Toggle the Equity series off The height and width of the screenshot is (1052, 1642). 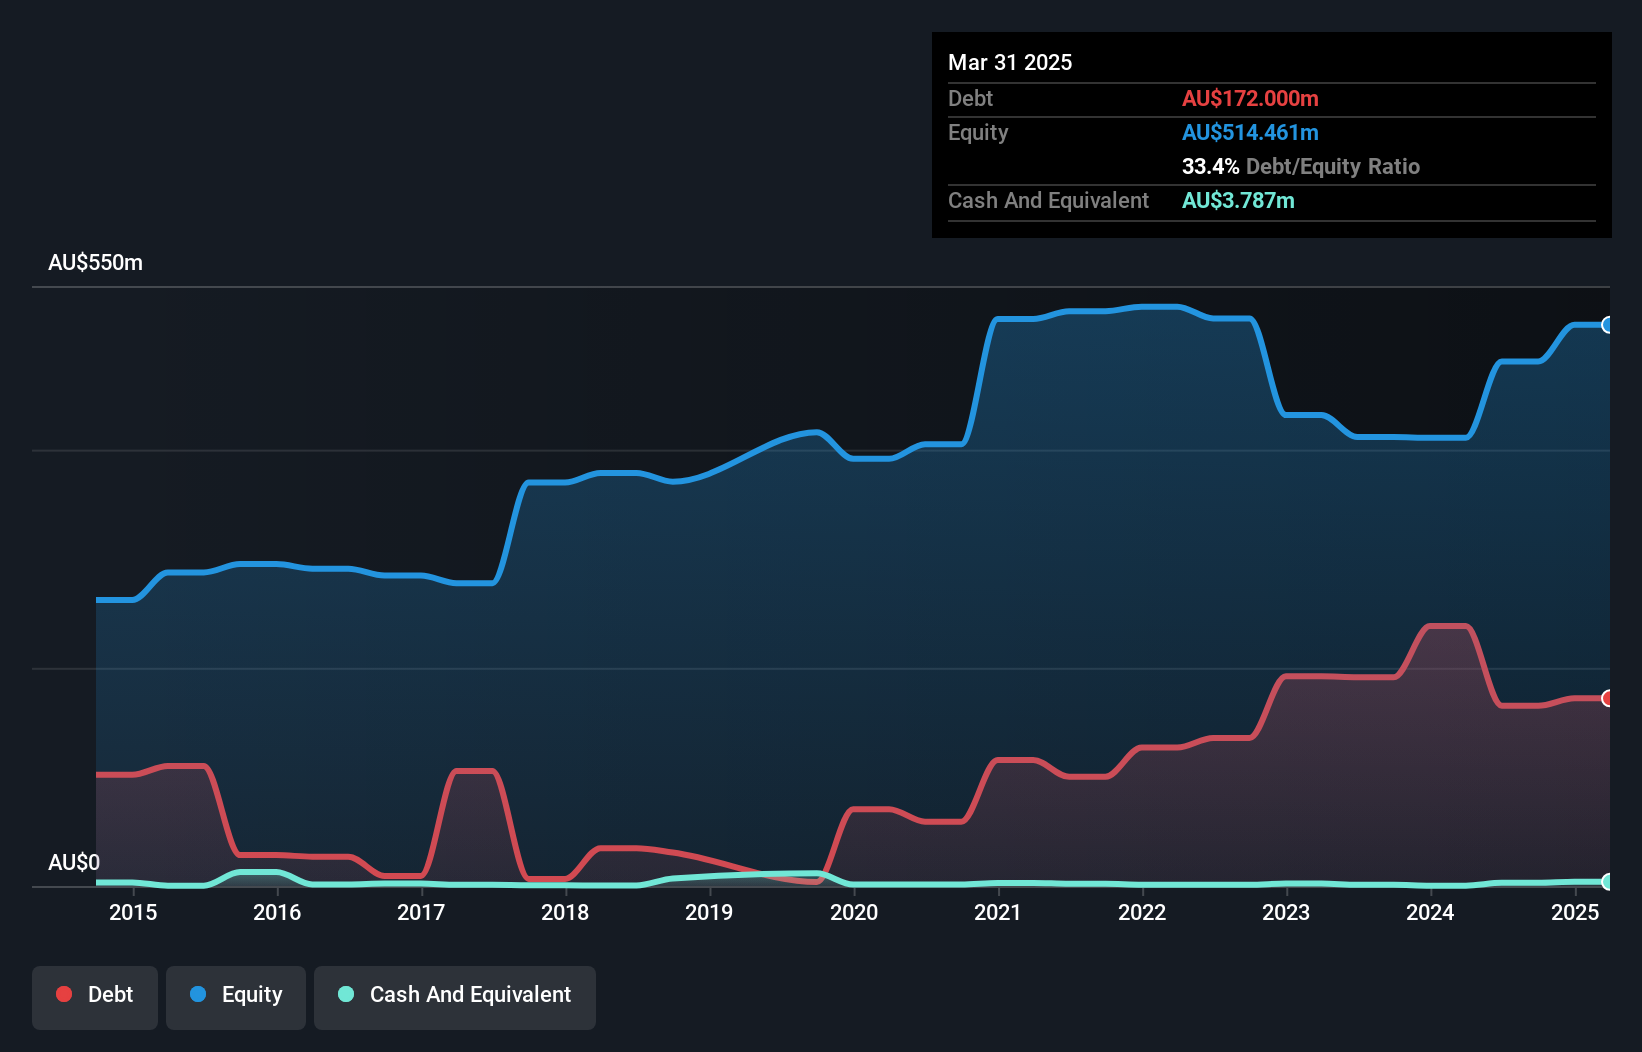pos(235,996)
